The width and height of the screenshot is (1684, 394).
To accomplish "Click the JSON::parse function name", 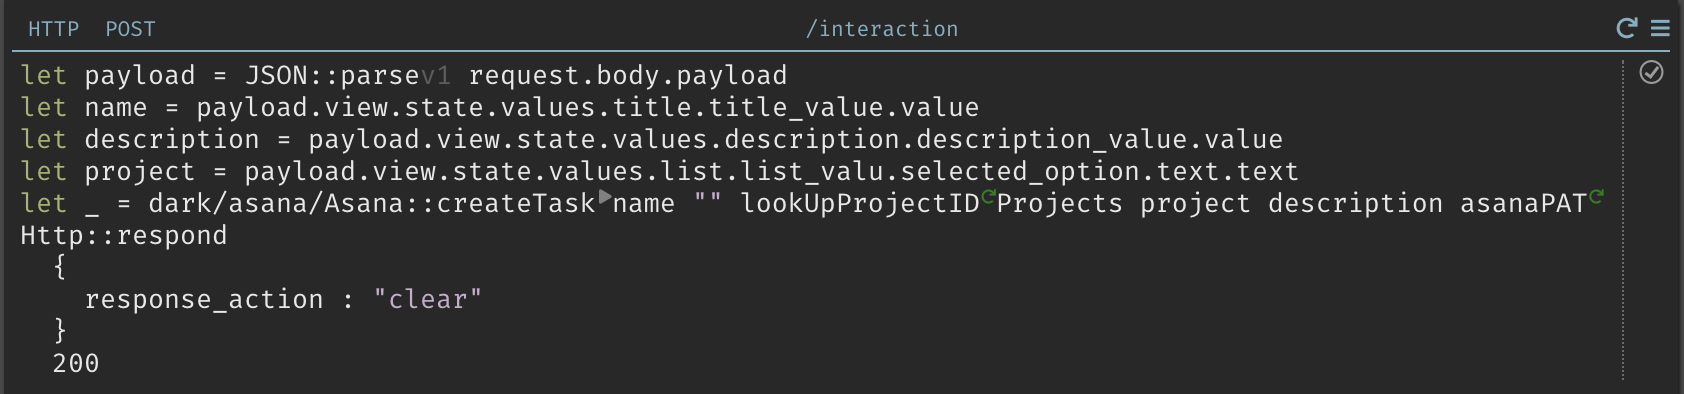I will tap(332, 75).
